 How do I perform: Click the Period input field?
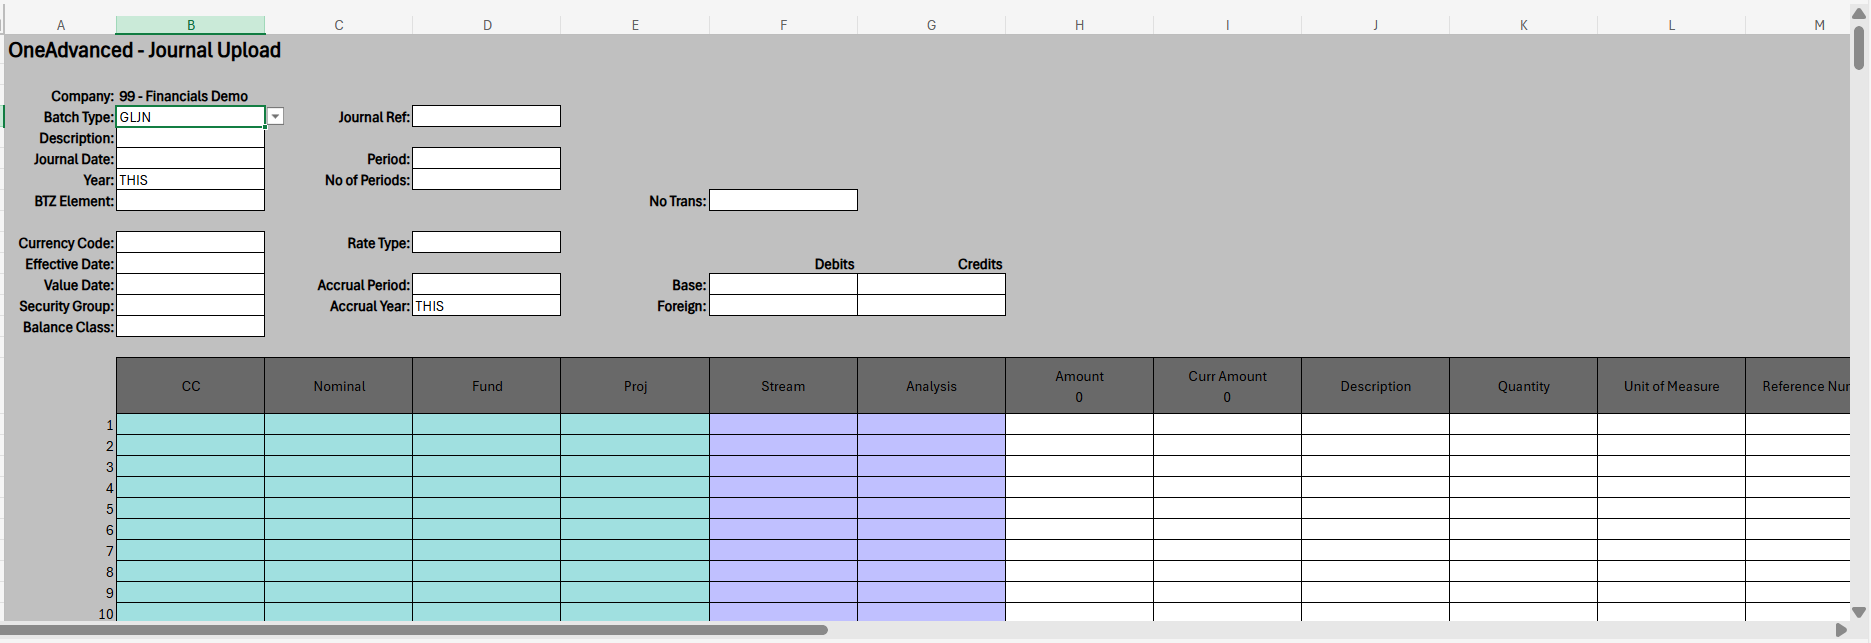point(486,159)
